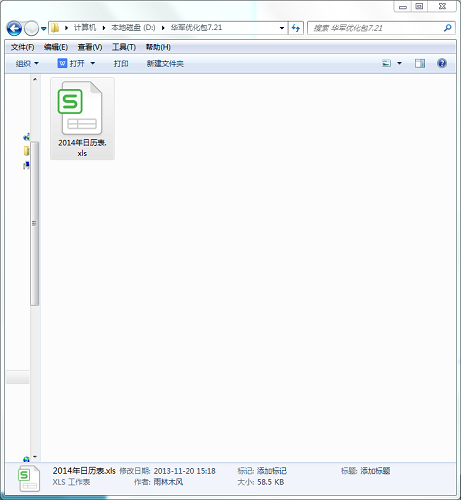Select 华军优化包7.21 in address path
461x500 pixels.
coord(196,28)
